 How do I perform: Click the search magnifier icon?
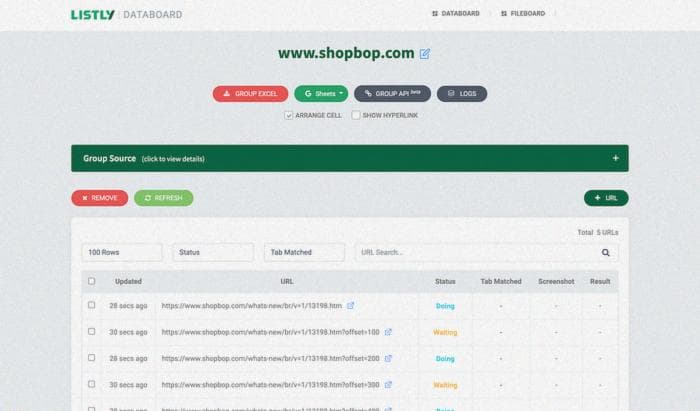605,253
